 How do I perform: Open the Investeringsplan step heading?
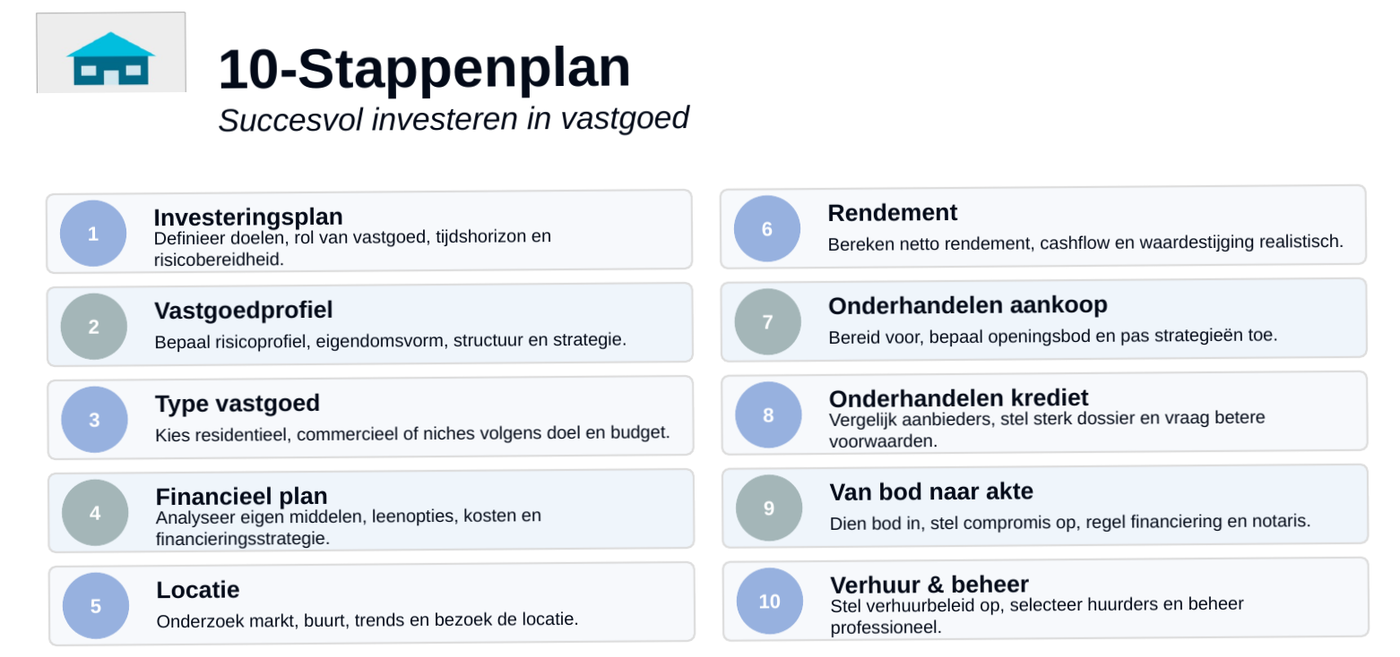[x=248, y=217]
